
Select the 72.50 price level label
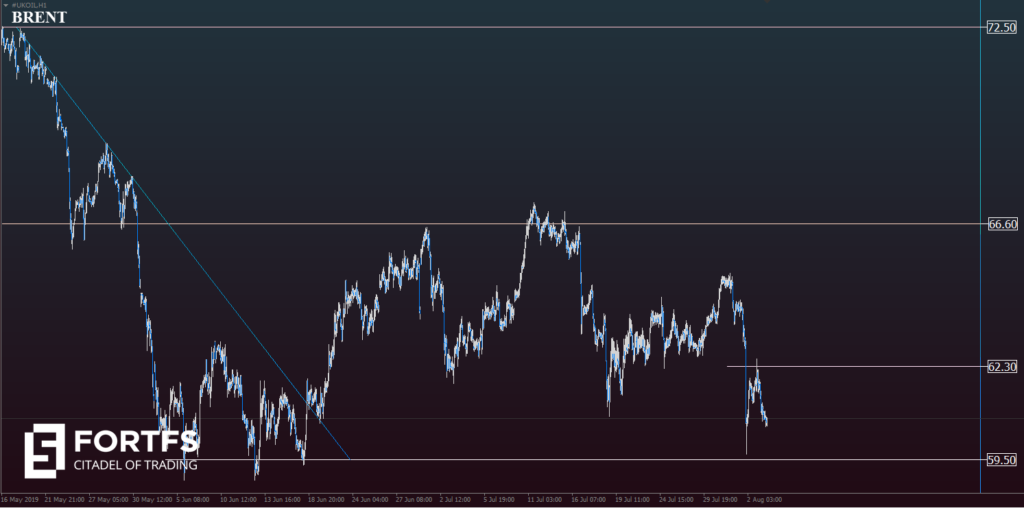coord(1001,28)
